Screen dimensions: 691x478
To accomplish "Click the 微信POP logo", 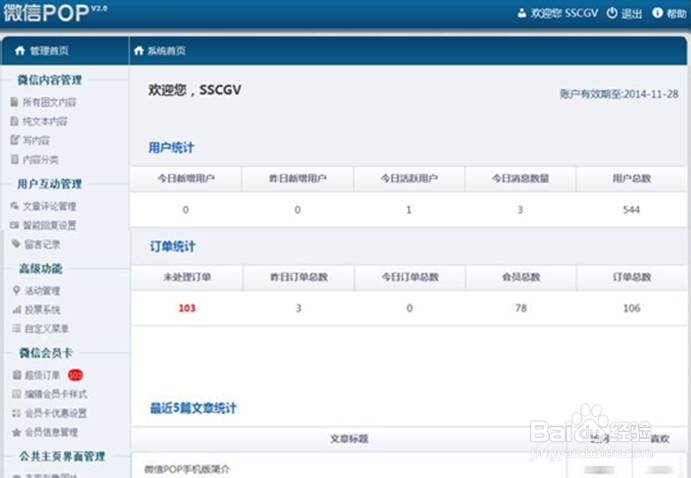I will pyautogui.click(x=55, y=12).
